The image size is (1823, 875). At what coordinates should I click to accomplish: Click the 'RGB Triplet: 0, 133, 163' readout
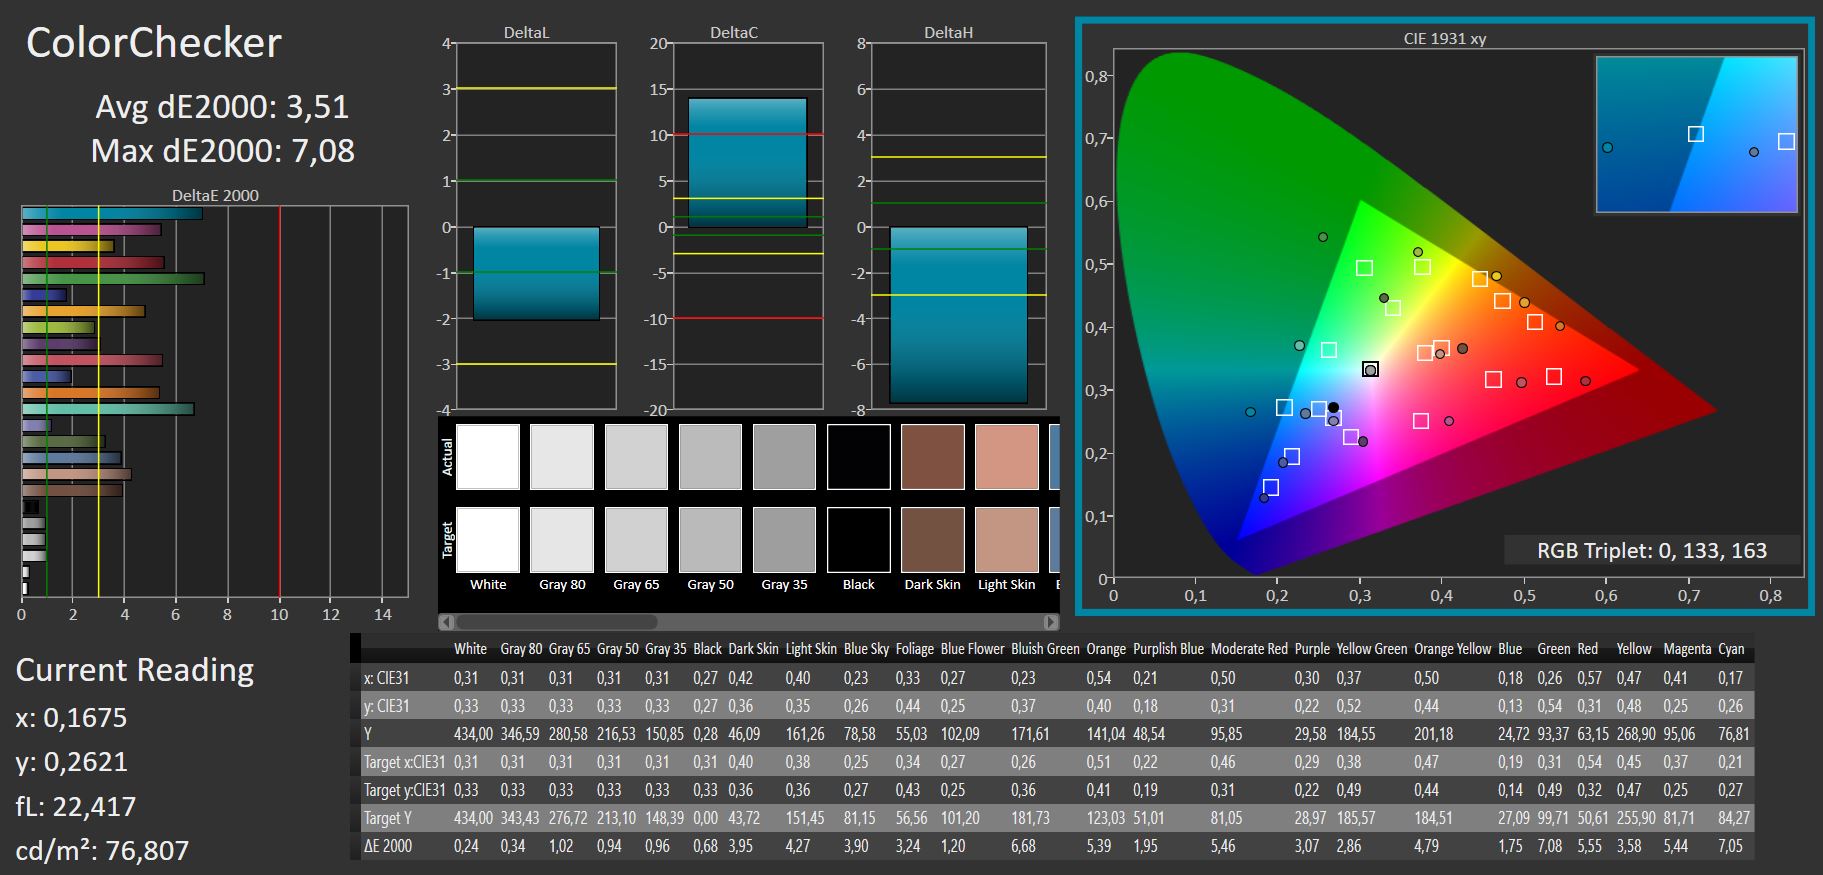(1651, 550)
